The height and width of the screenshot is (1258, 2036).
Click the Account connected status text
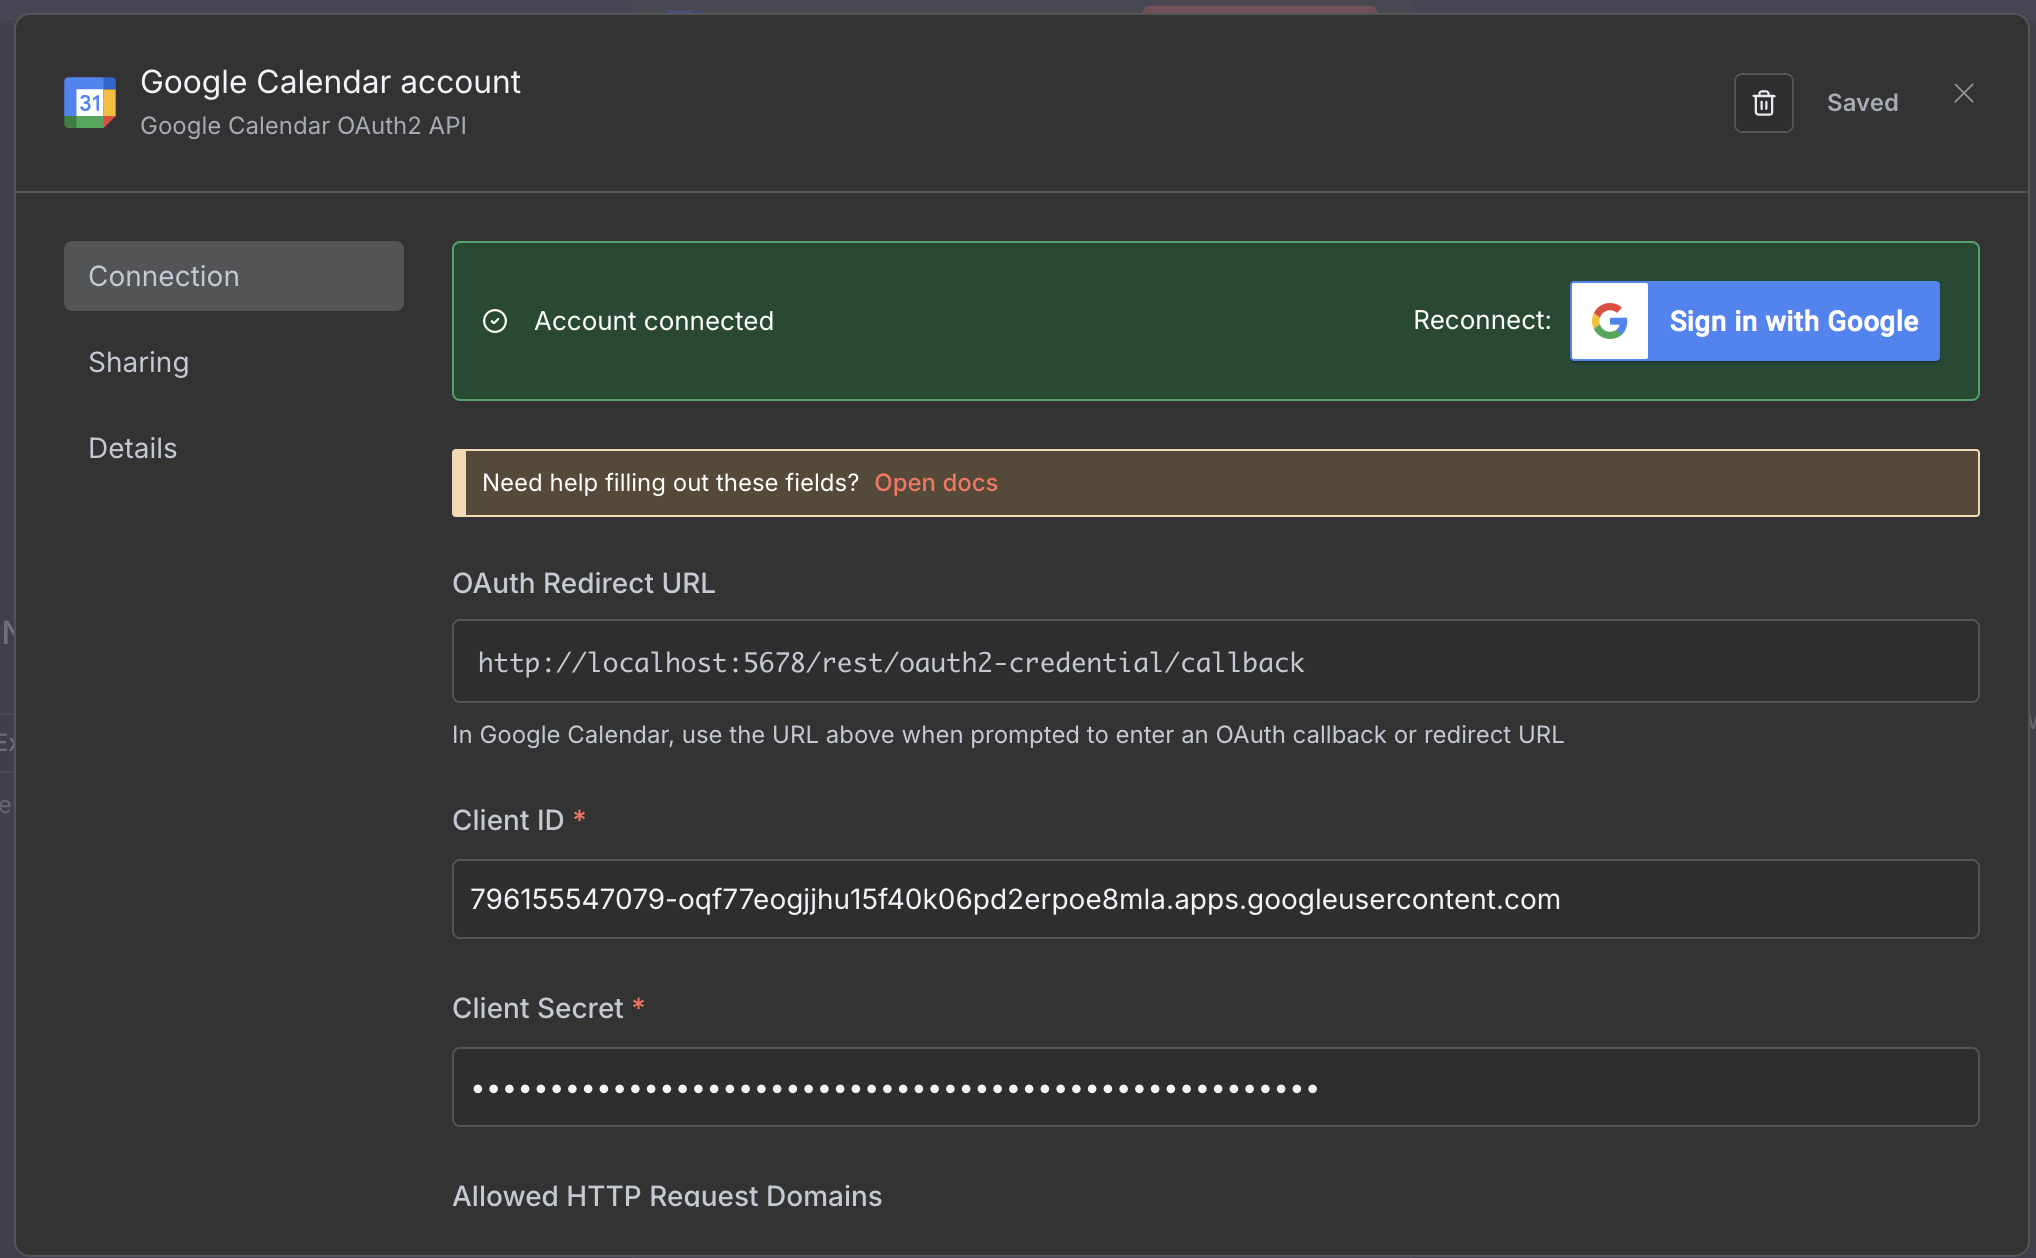click(653, 321)
